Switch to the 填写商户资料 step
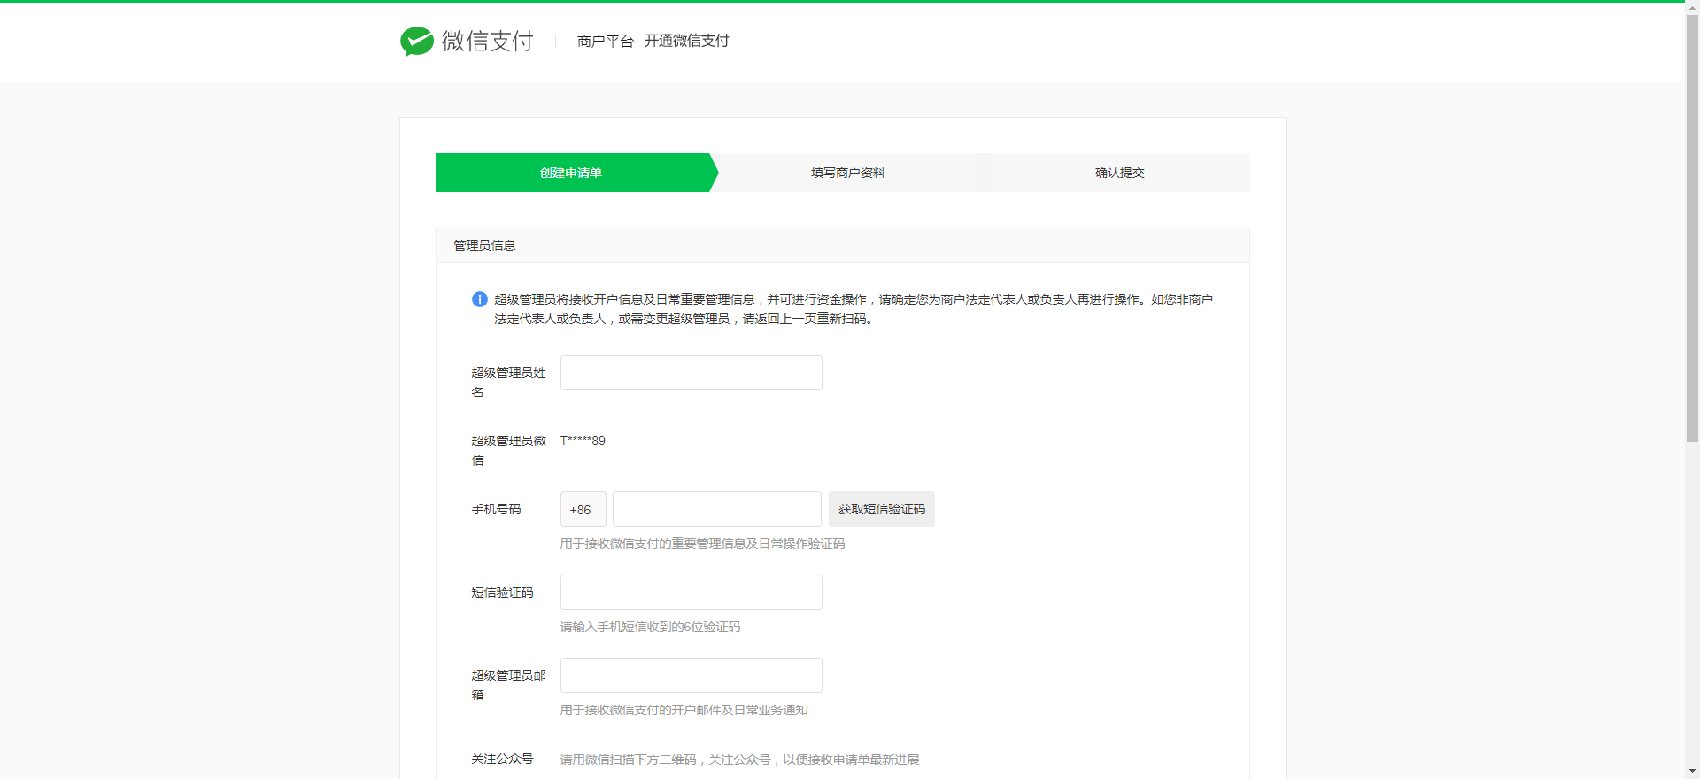This screenshot has width=1700, height=779. pos(847,173)
